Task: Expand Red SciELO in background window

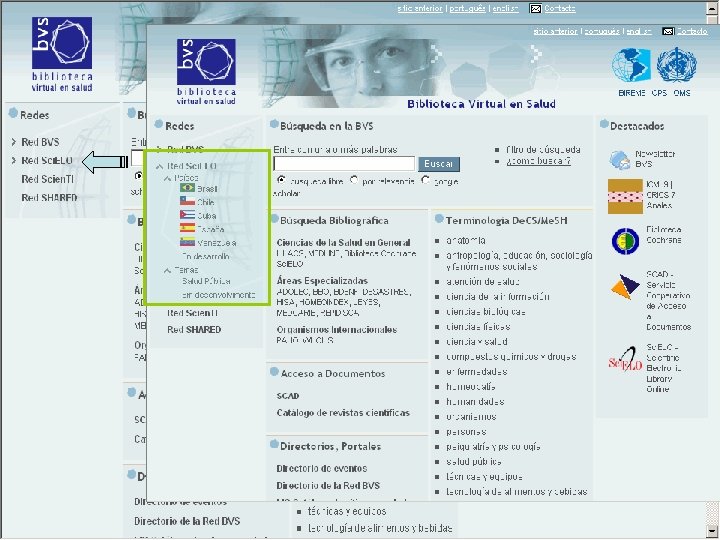Action: pos(14,160)
